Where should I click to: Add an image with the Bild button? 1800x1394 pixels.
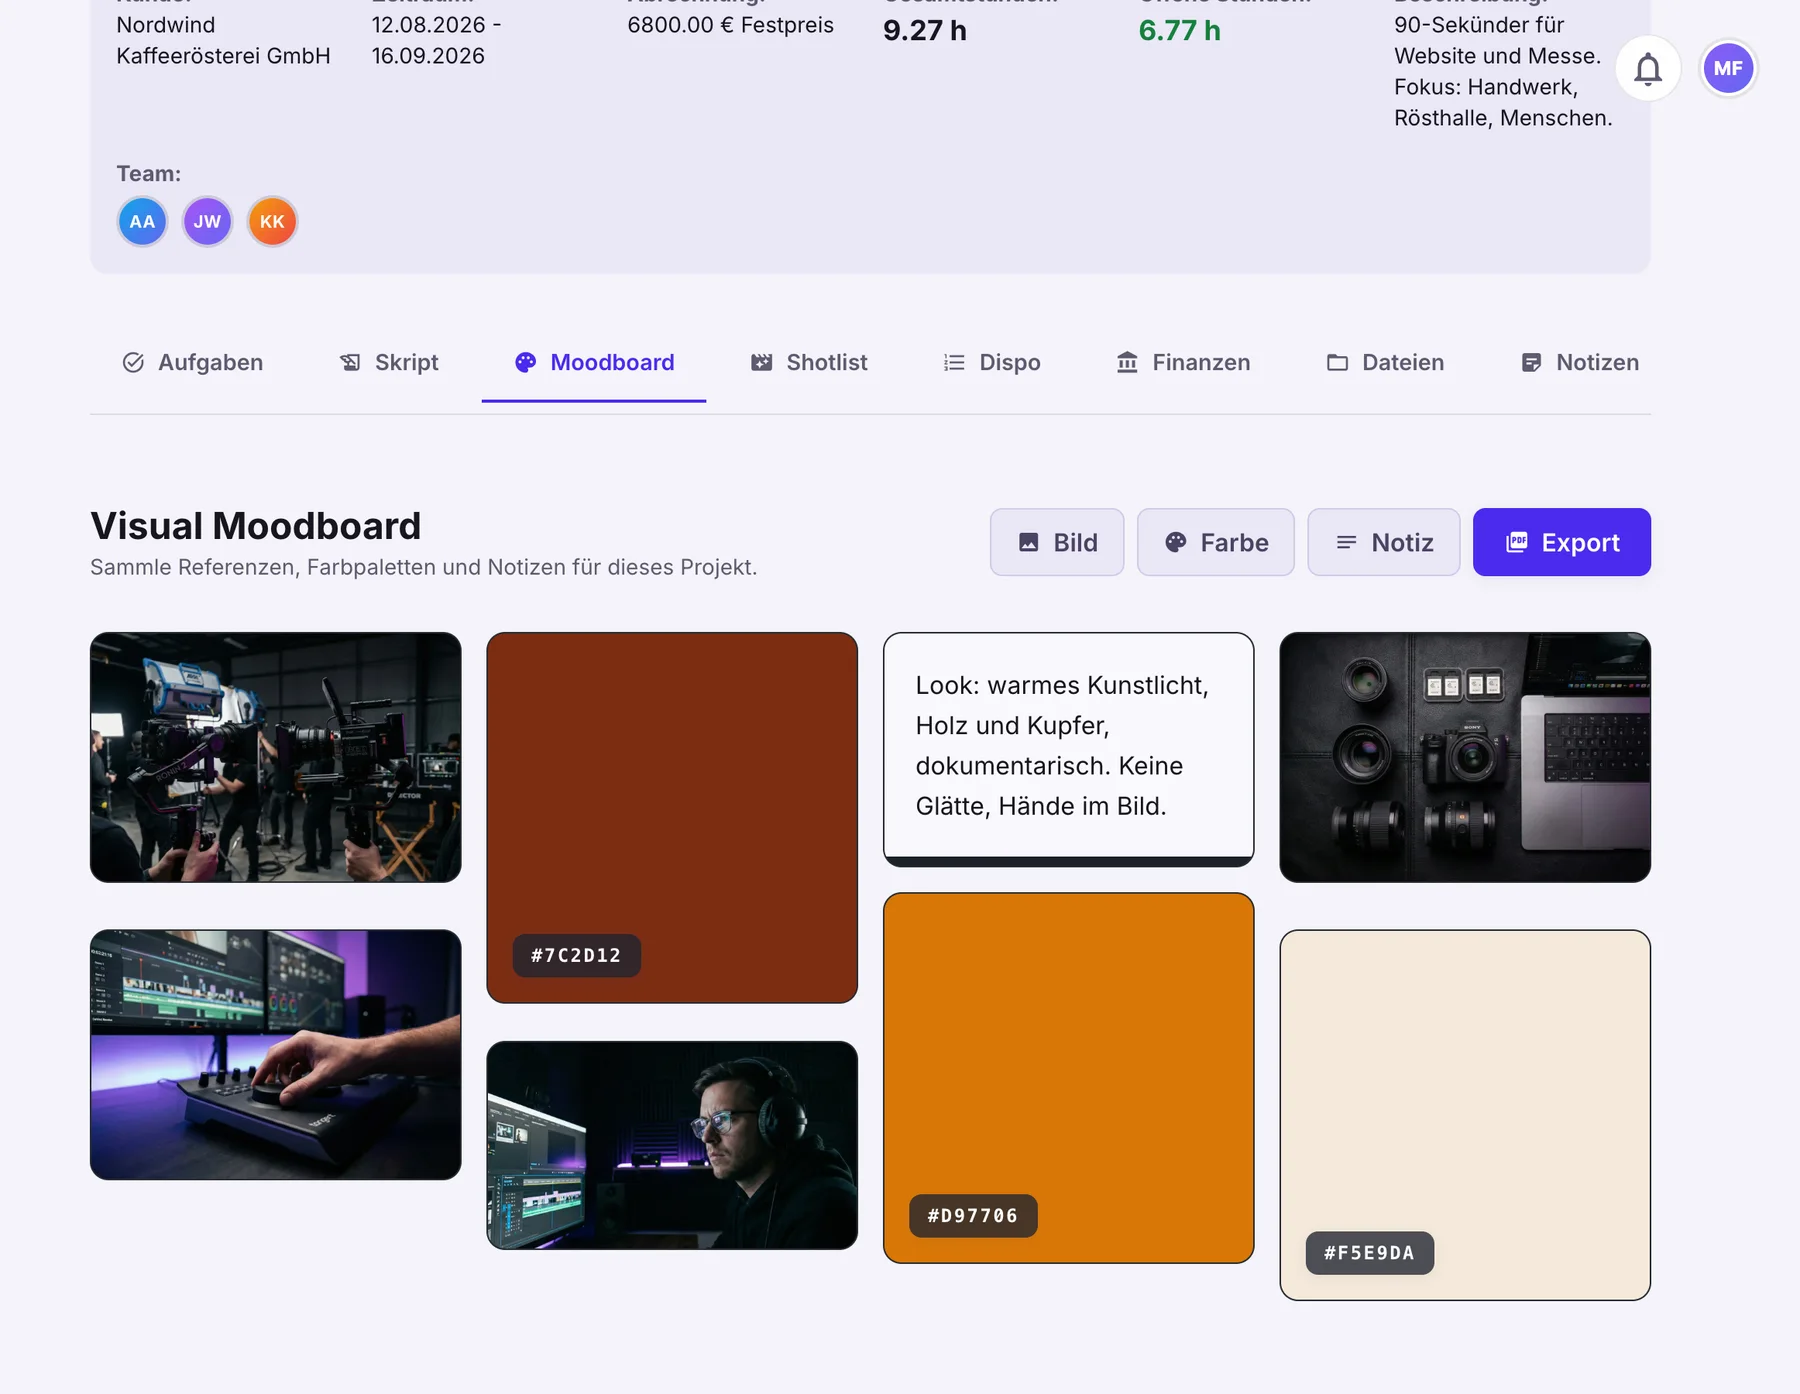1057,542
